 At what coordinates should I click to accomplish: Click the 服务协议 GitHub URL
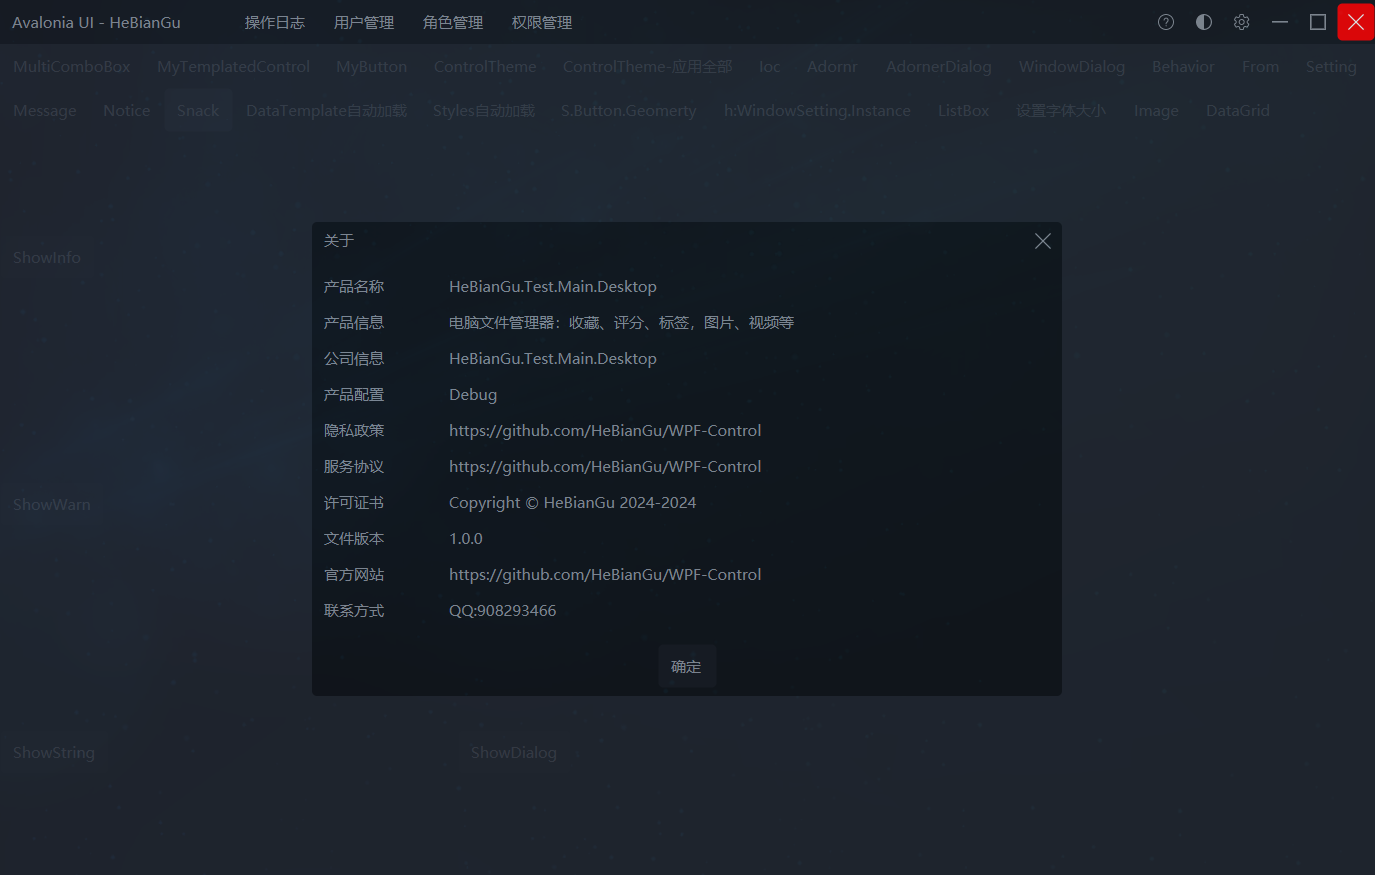pyautogui.click(x=605, y=467)
